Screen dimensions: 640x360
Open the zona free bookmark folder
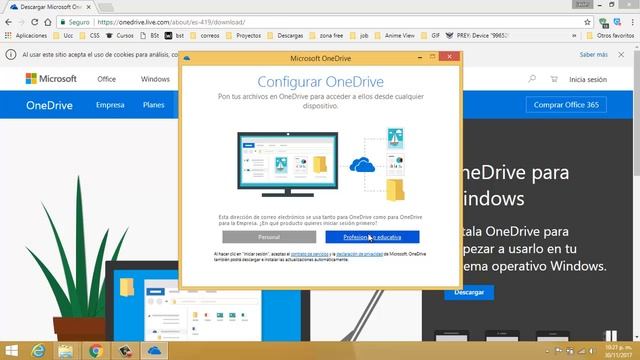(326, 36)
